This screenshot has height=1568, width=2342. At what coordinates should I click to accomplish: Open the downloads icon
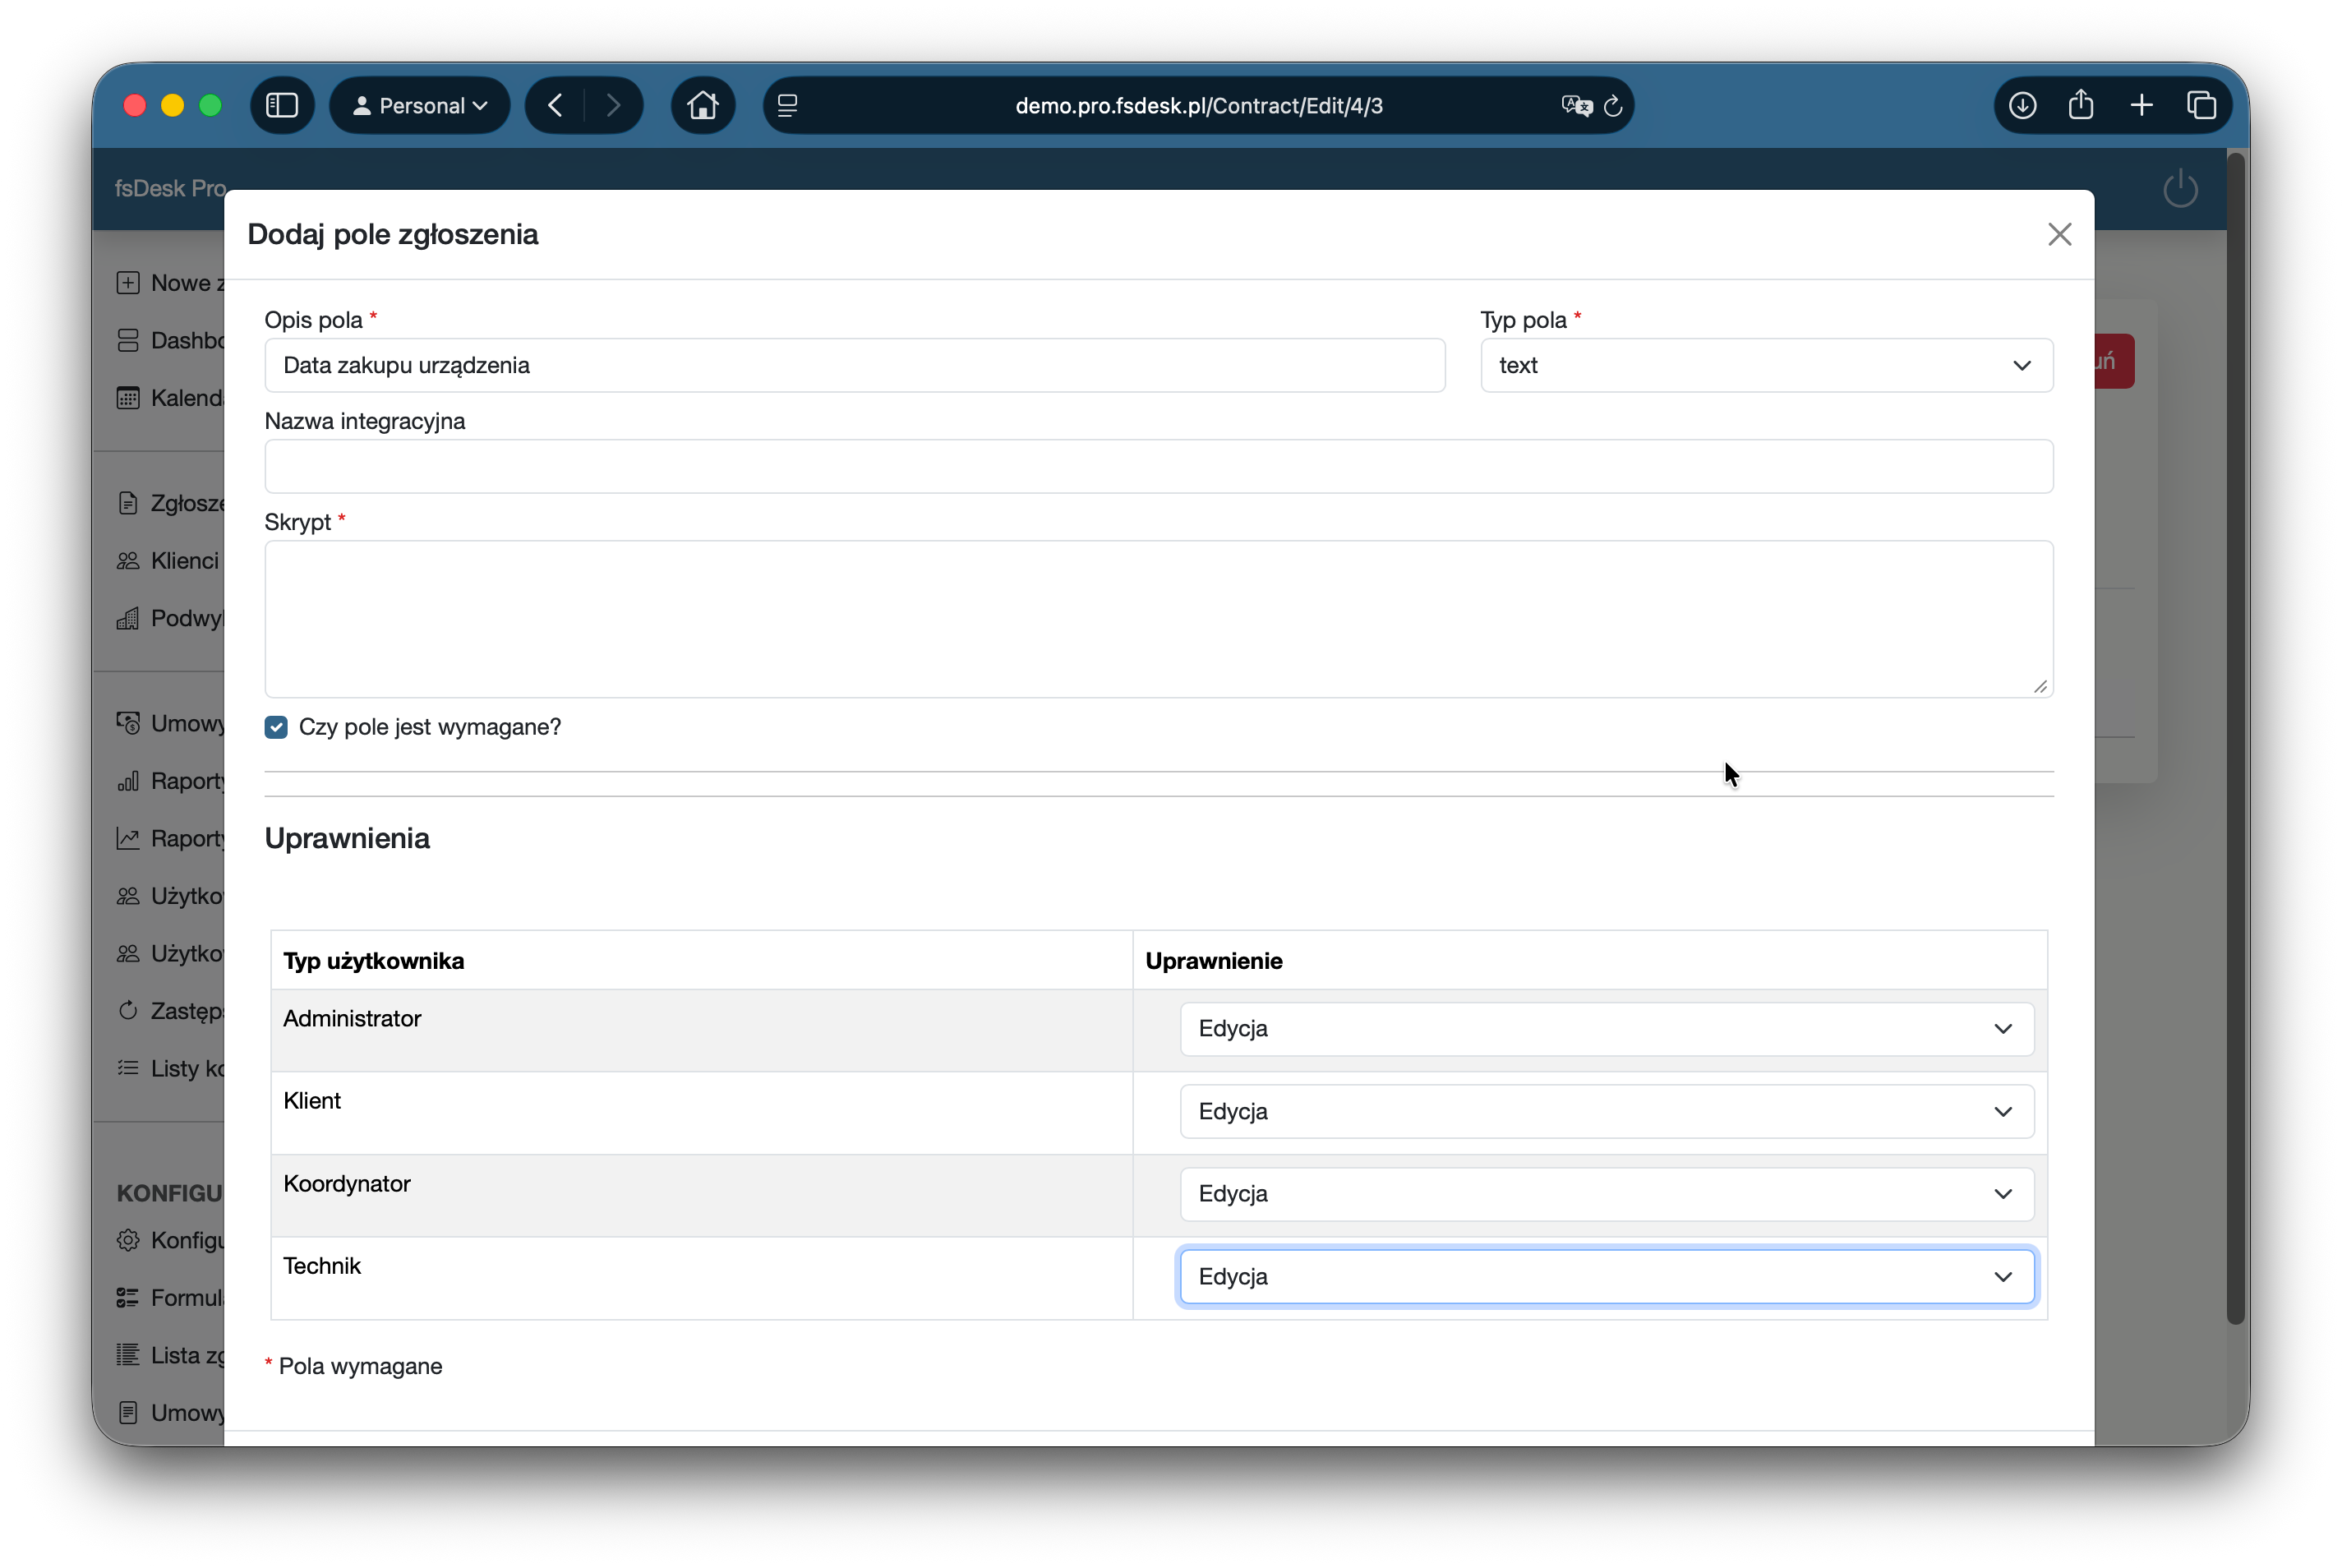pos(2022,105)
